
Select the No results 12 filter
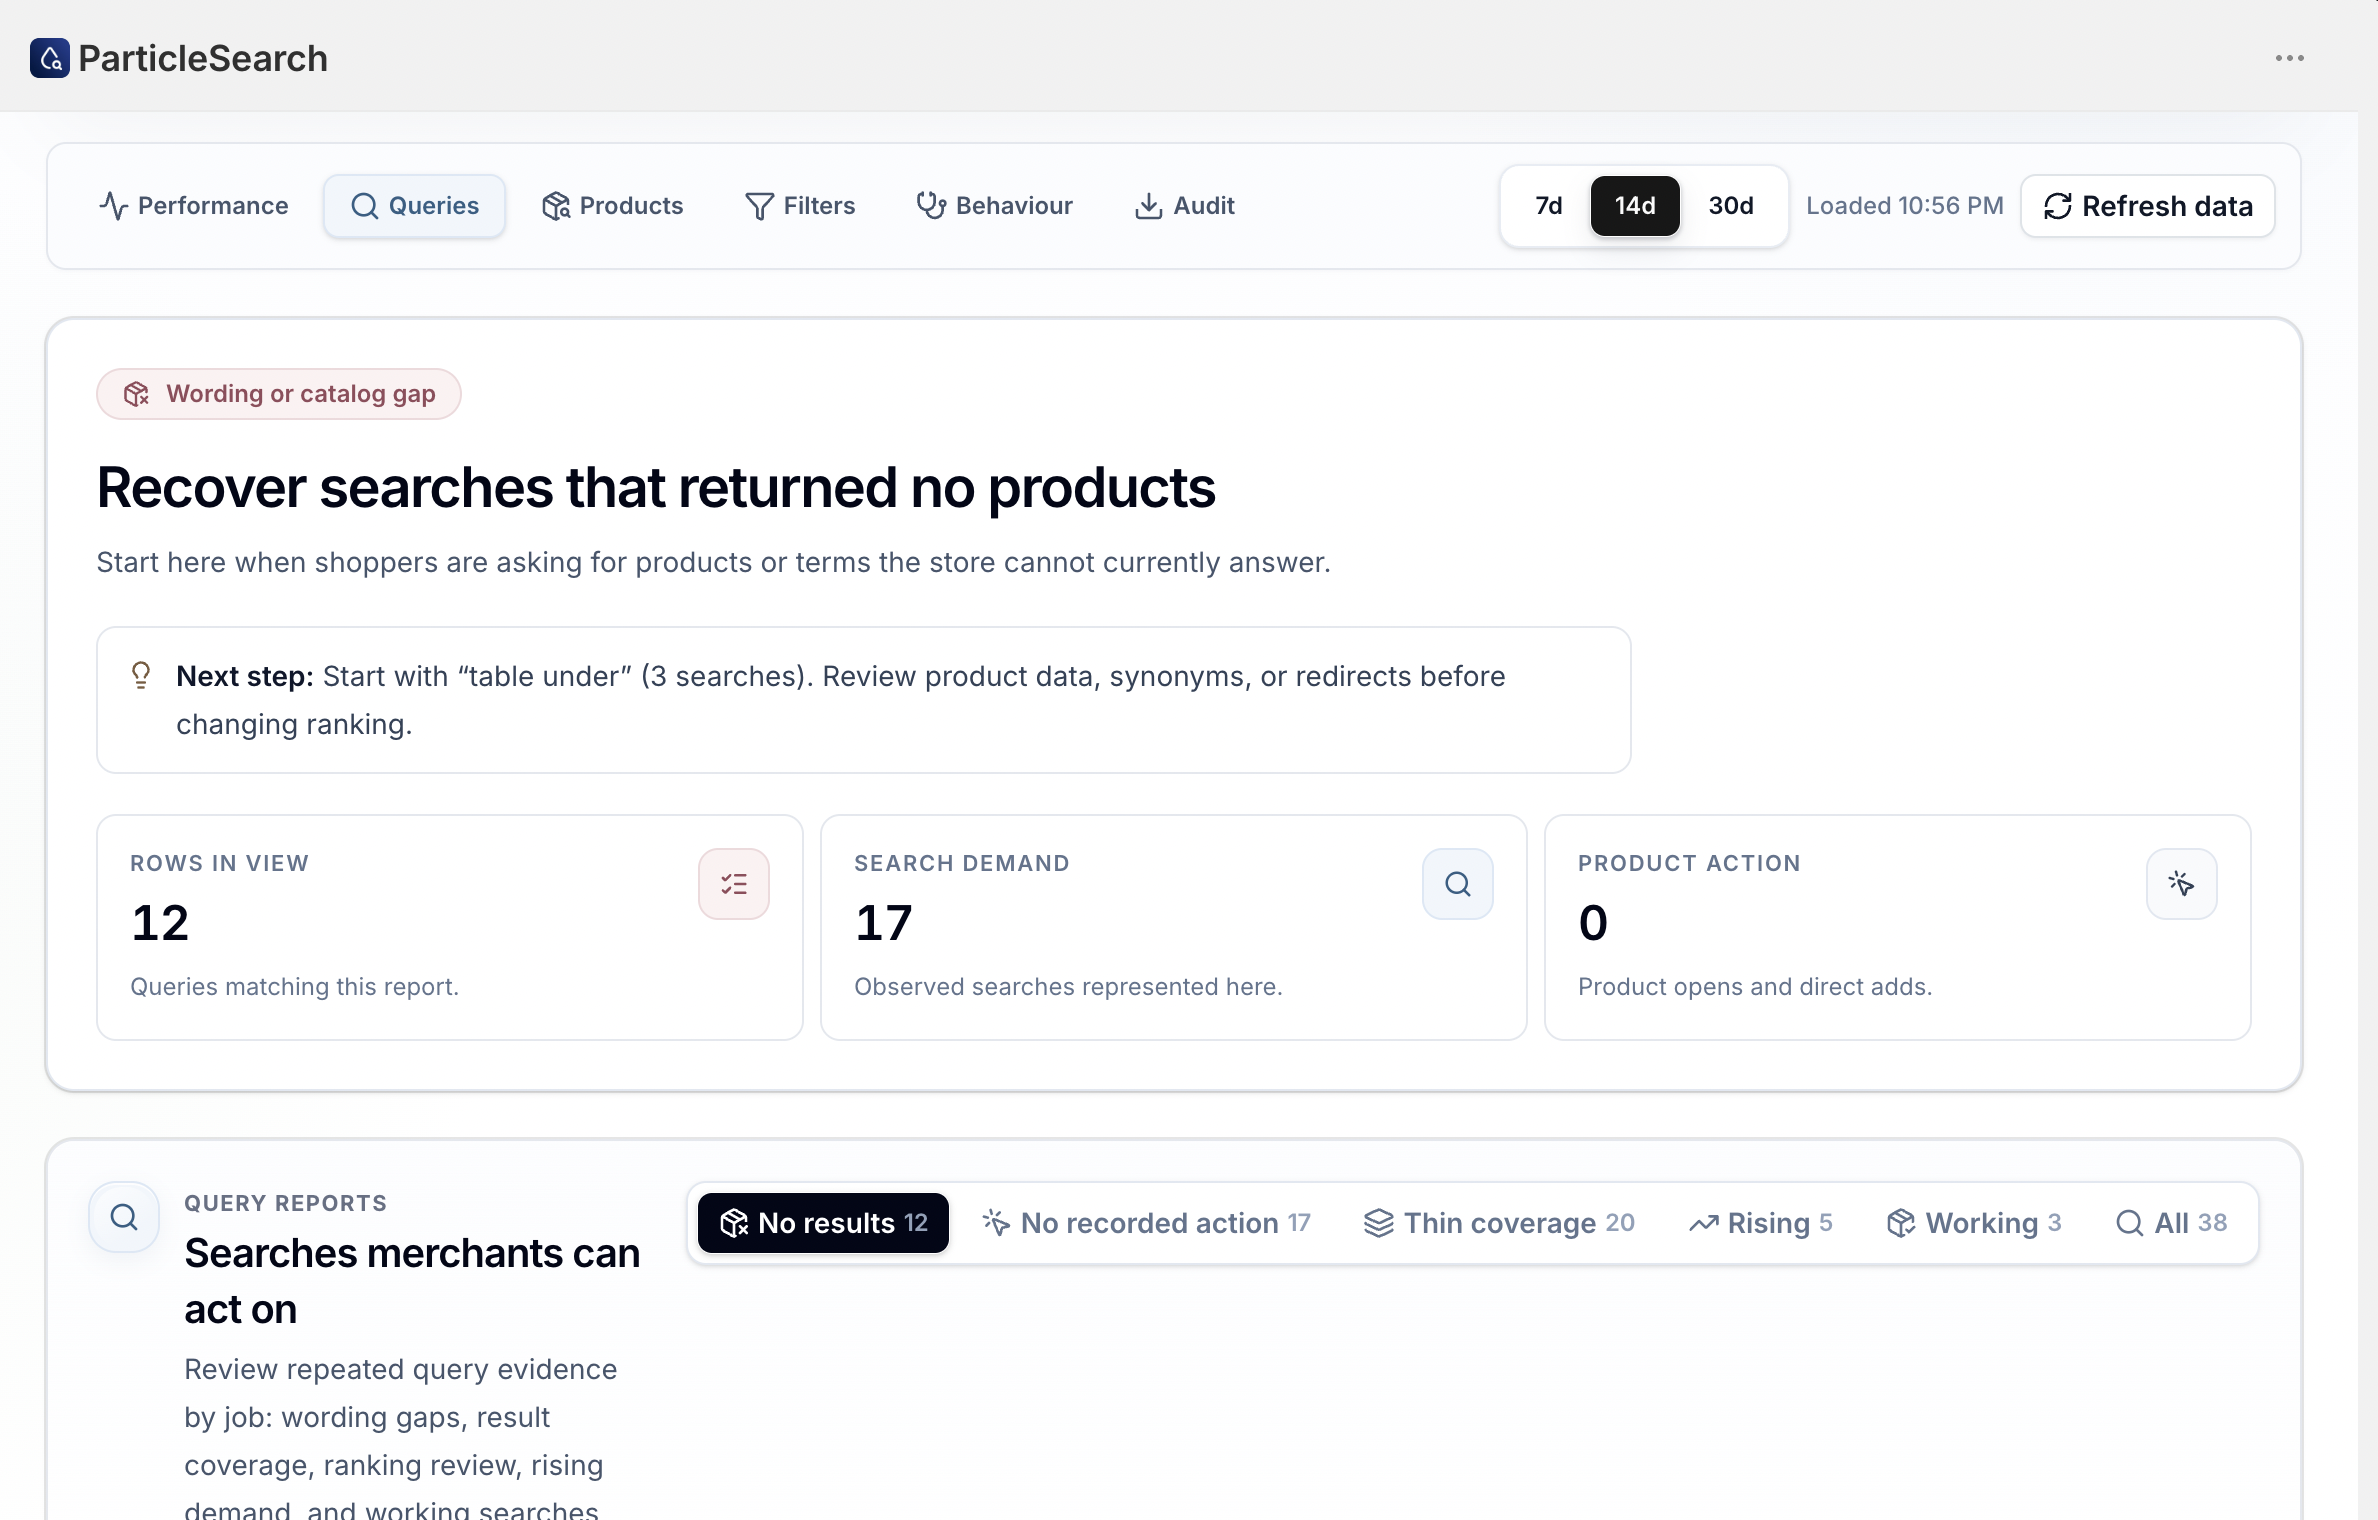pyautogui.click(x=823, y=1223)
